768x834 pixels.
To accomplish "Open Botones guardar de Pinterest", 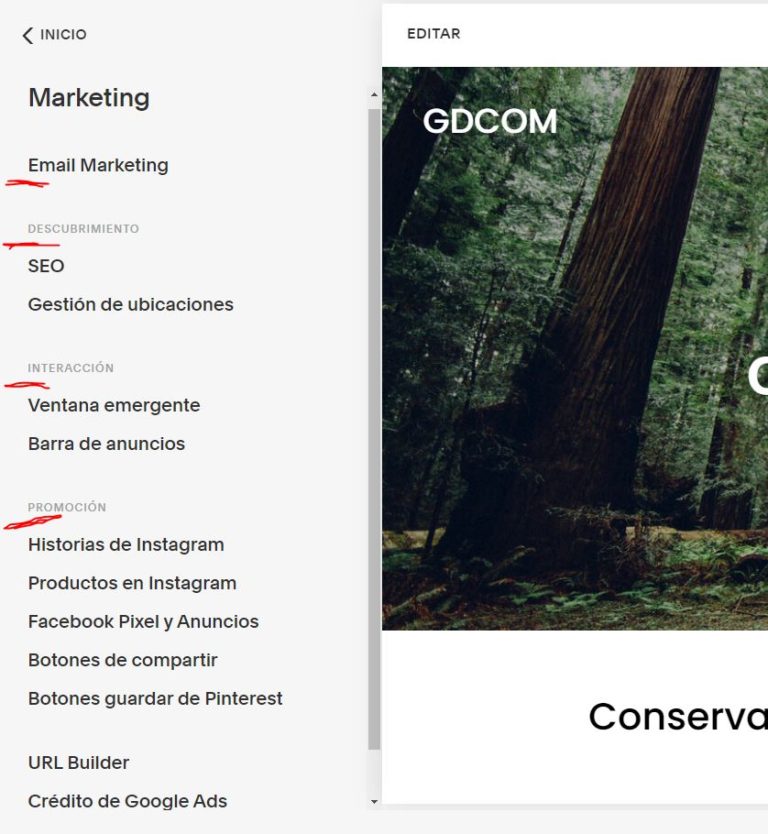I will click(155, 698).
